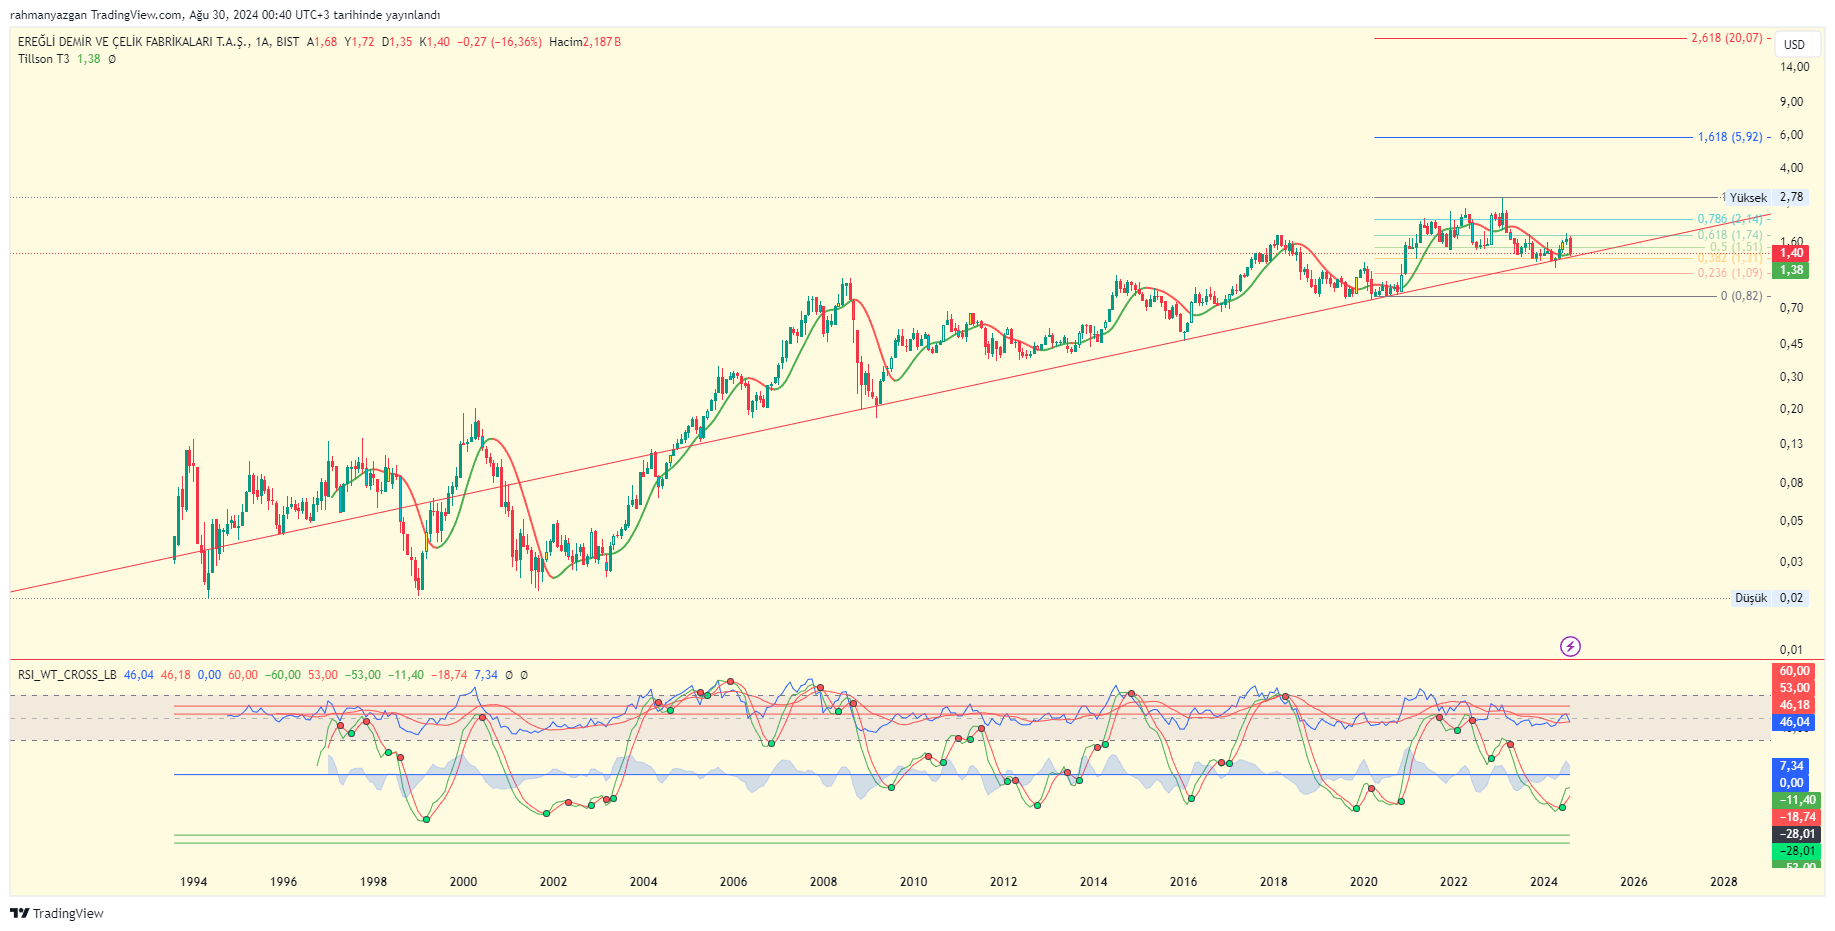Click the 9,00 price axis tick
The height and width of the screenshot is (931, 1835).
tap(1792, 102)
